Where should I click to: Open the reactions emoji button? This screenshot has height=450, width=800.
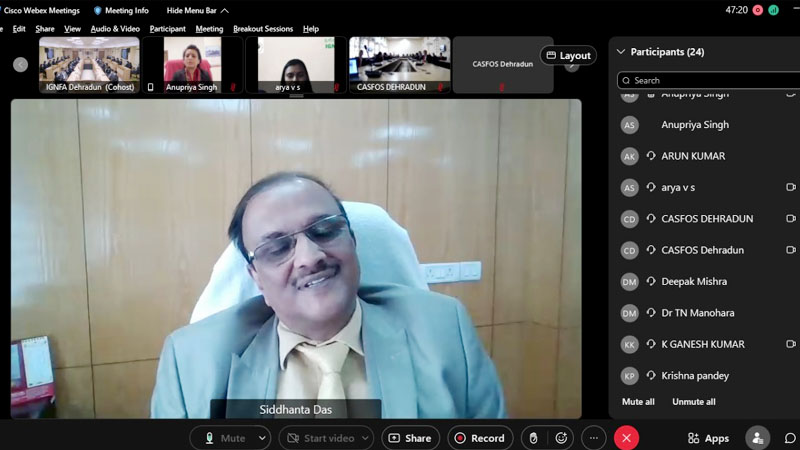point(562,438)
